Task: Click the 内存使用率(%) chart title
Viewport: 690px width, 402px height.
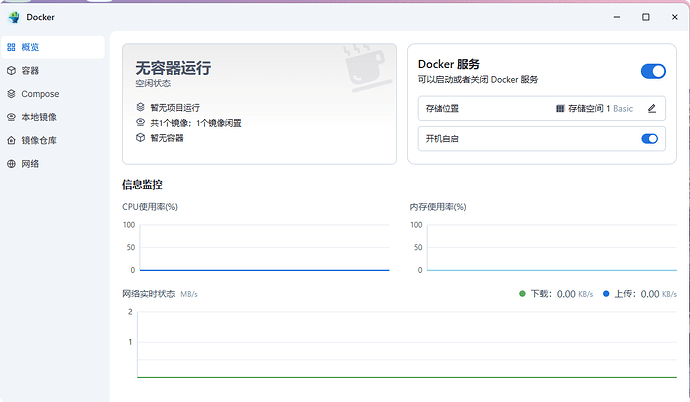Action: pos(437,207)
